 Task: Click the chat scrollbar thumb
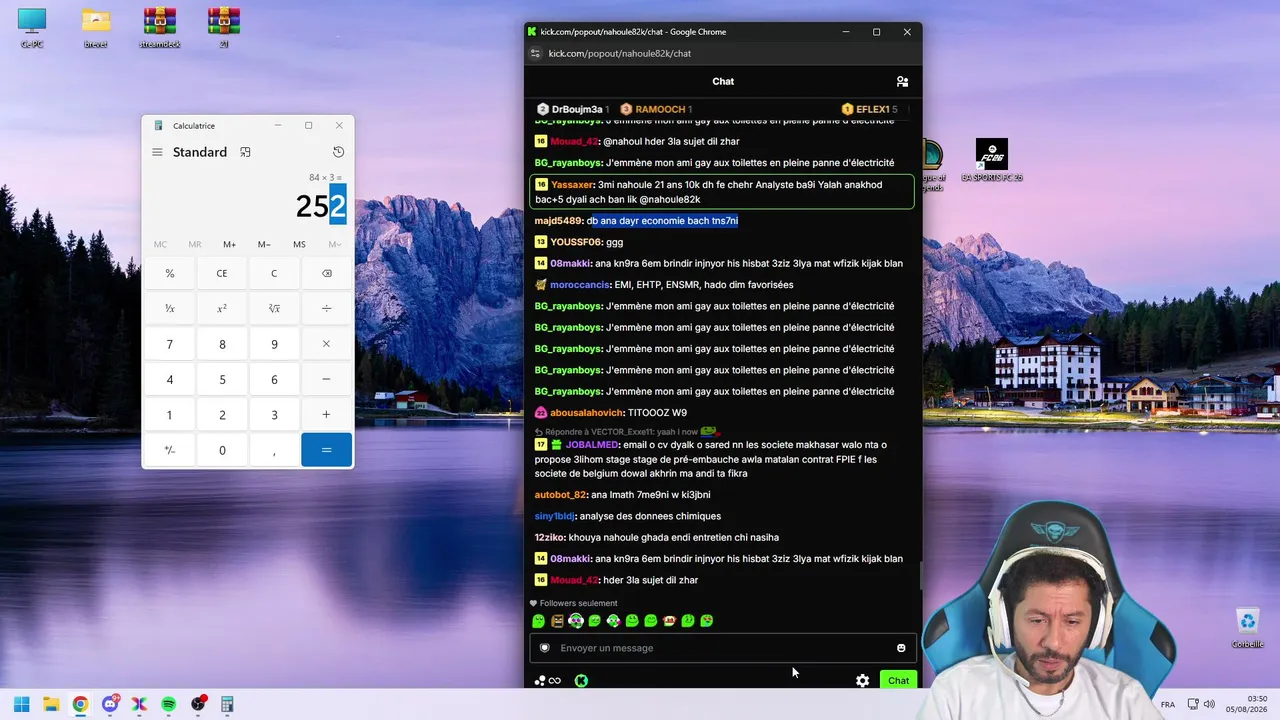point(920,576)
